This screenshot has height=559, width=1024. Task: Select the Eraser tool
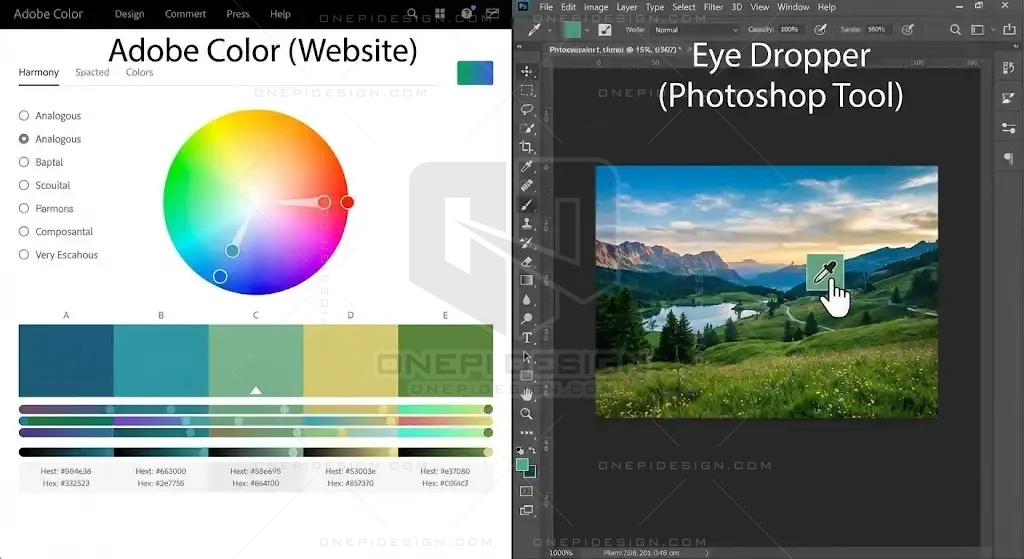coord(527,262)
